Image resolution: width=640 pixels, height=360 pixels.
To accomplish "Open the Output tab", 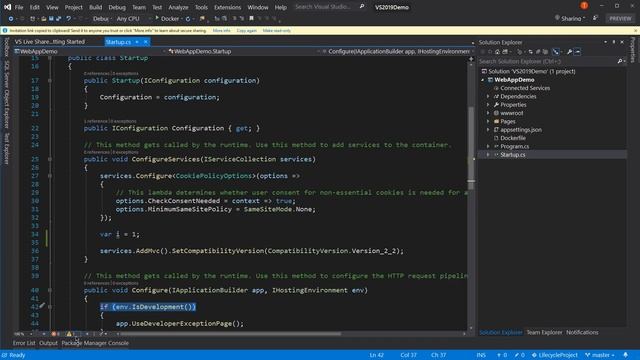I will (48, 343).
